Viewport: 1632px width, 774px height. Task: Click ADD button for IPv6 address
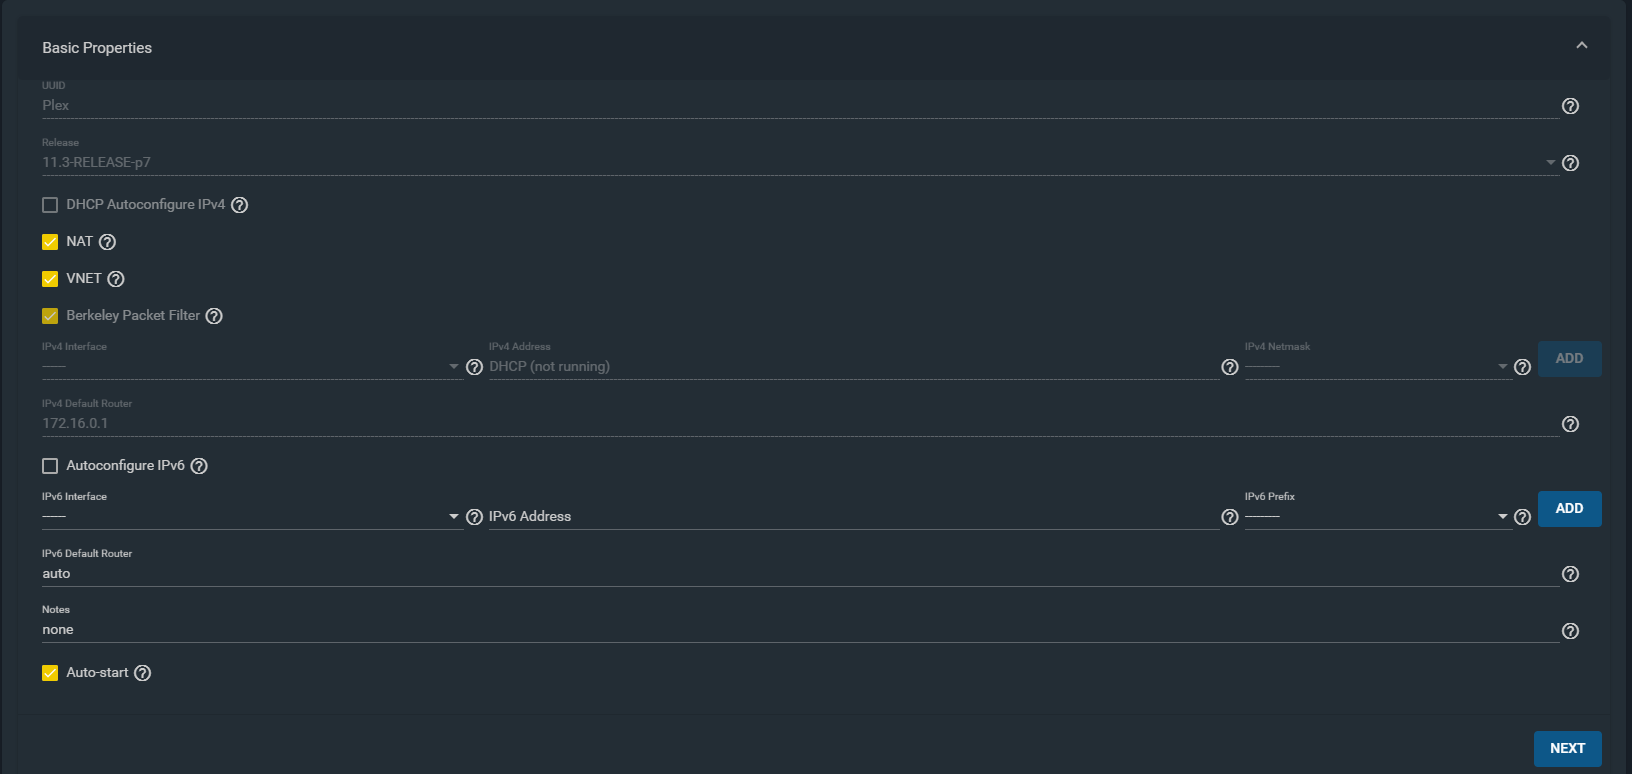pos(1569,509)
